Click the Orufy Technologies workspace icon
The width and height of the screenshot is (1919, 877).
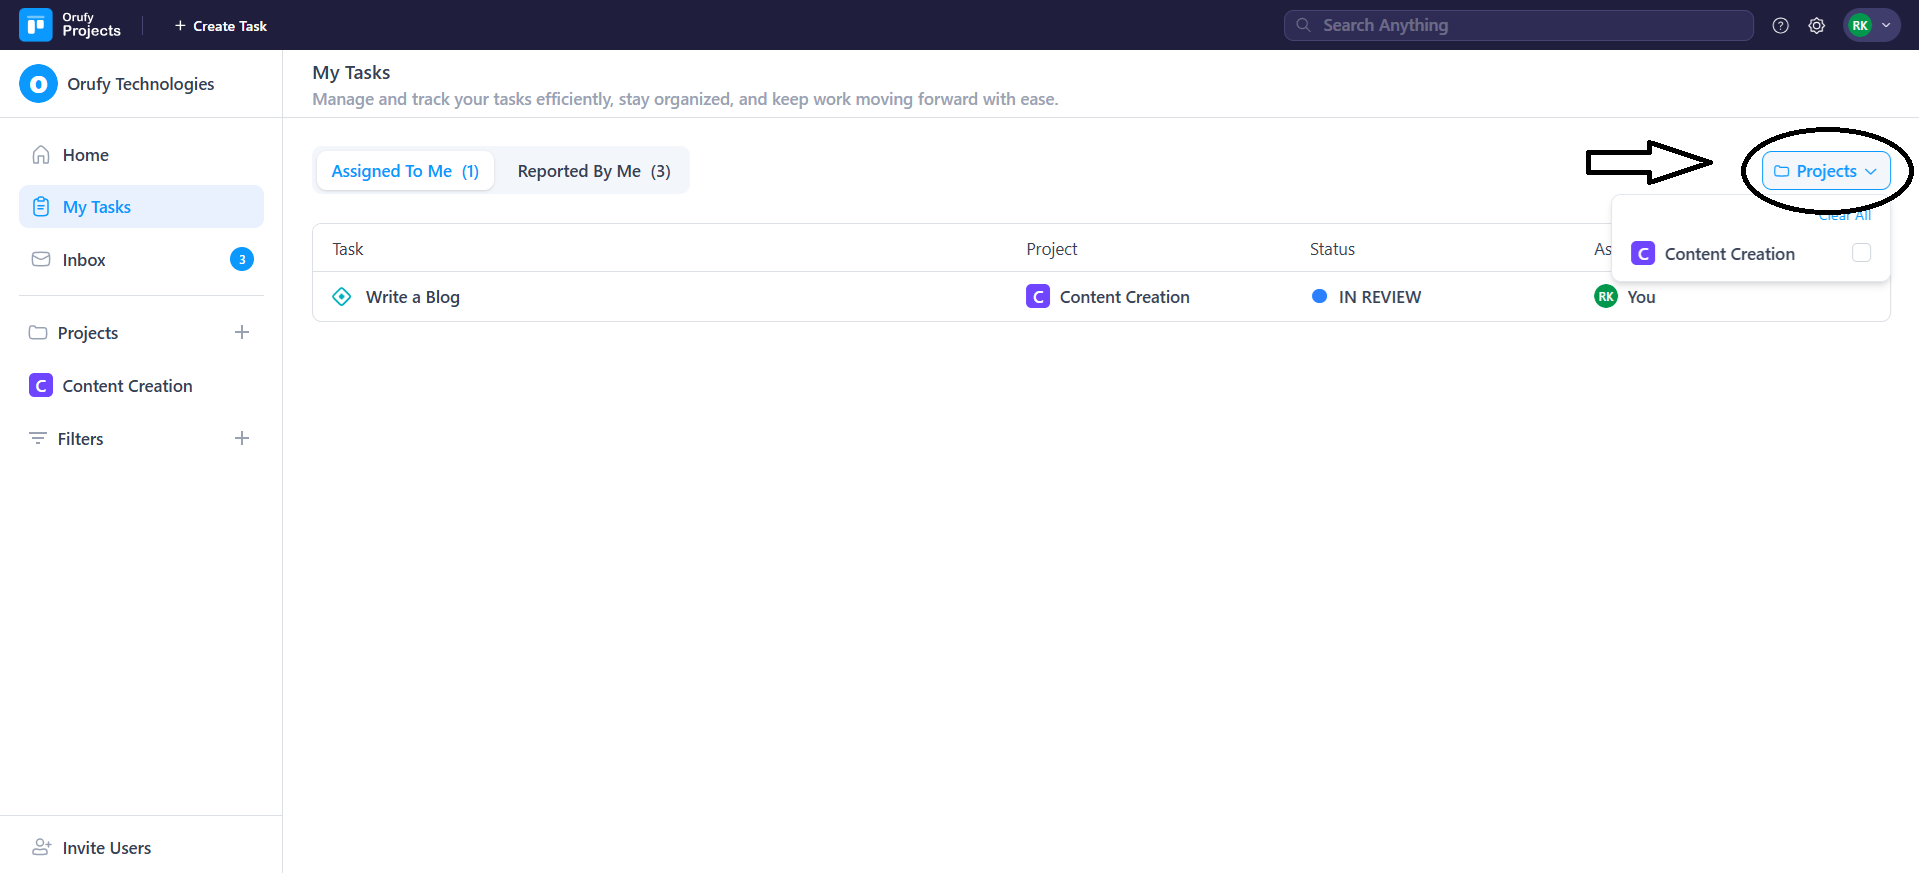pos(38,84)
